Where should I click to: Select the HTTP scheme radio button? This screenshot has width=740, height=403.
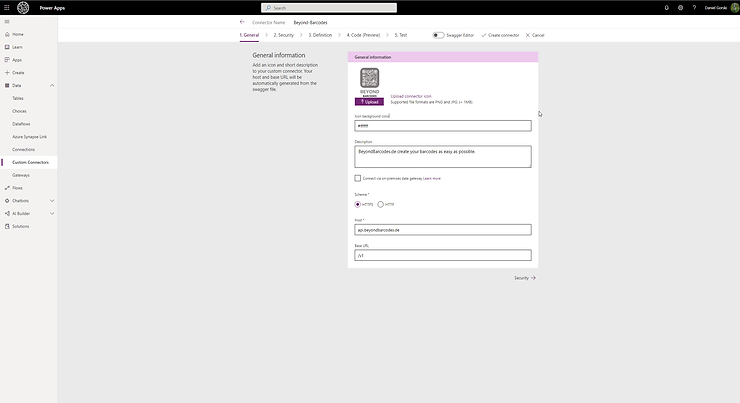(380, 204)
